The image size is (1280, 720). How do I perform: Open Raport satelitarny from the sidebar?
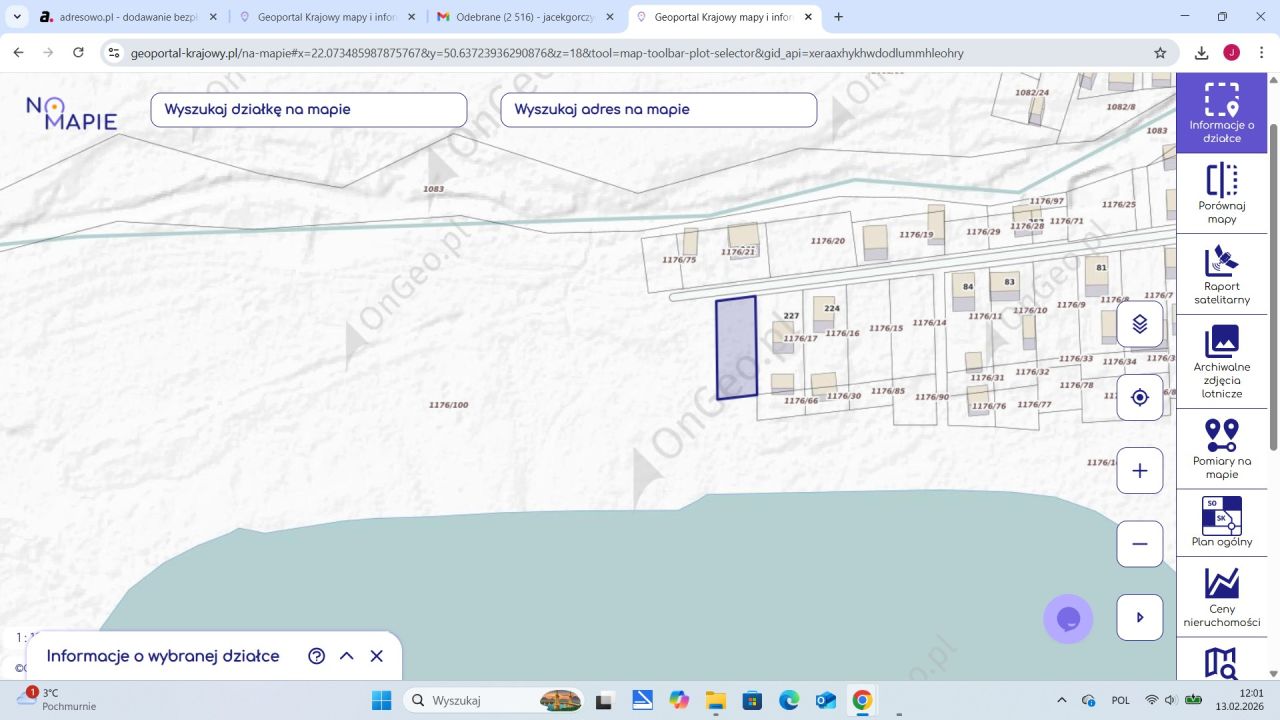tap(1222, 275)
